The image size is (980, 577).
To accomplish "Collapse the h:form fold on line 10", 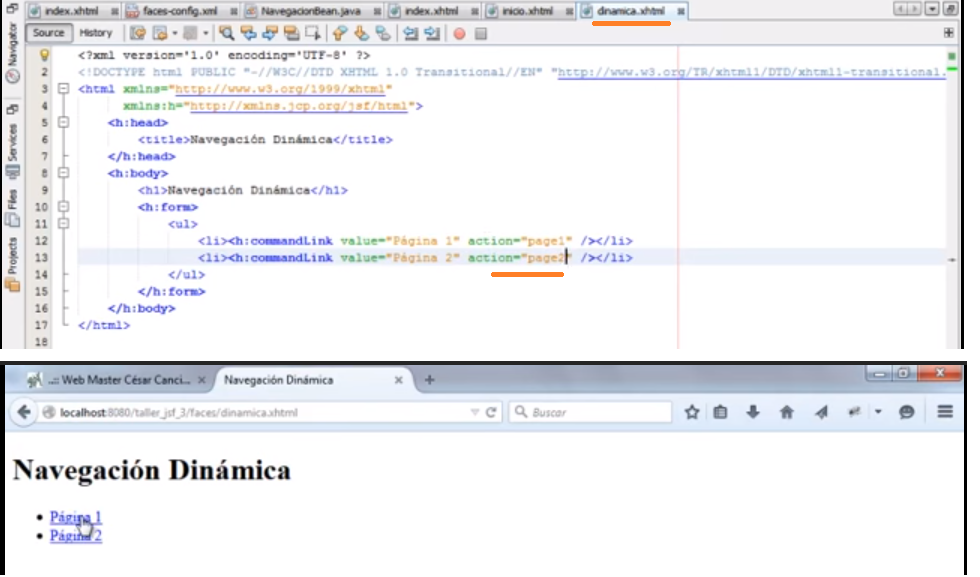I will [x=63, y=206].
